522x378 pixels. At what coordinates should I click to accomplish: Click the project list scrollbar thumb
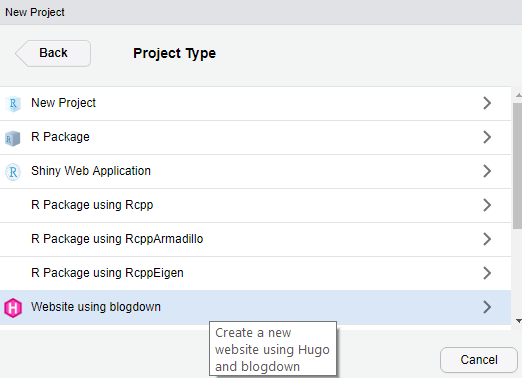pos(518,166)
